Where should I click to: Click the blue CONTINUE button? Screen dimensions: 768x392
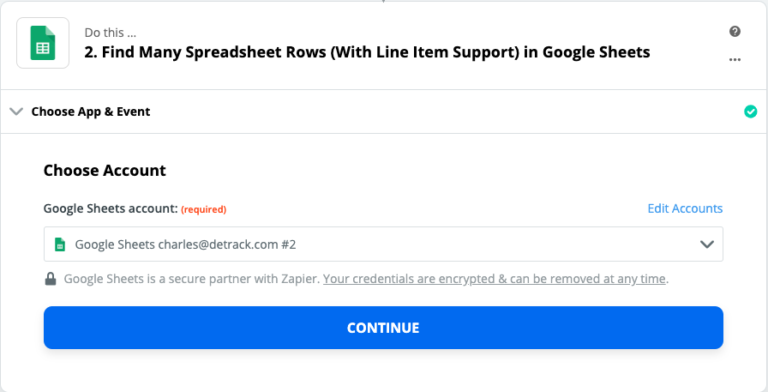point(384,328)
